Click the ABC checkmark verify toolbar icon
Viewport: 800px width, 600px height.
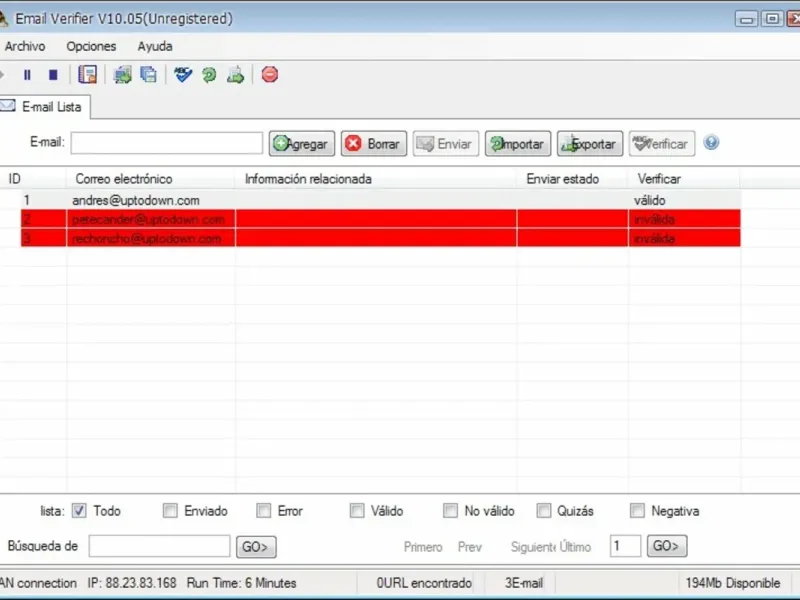pyautogui.click(x=183, y=74)
